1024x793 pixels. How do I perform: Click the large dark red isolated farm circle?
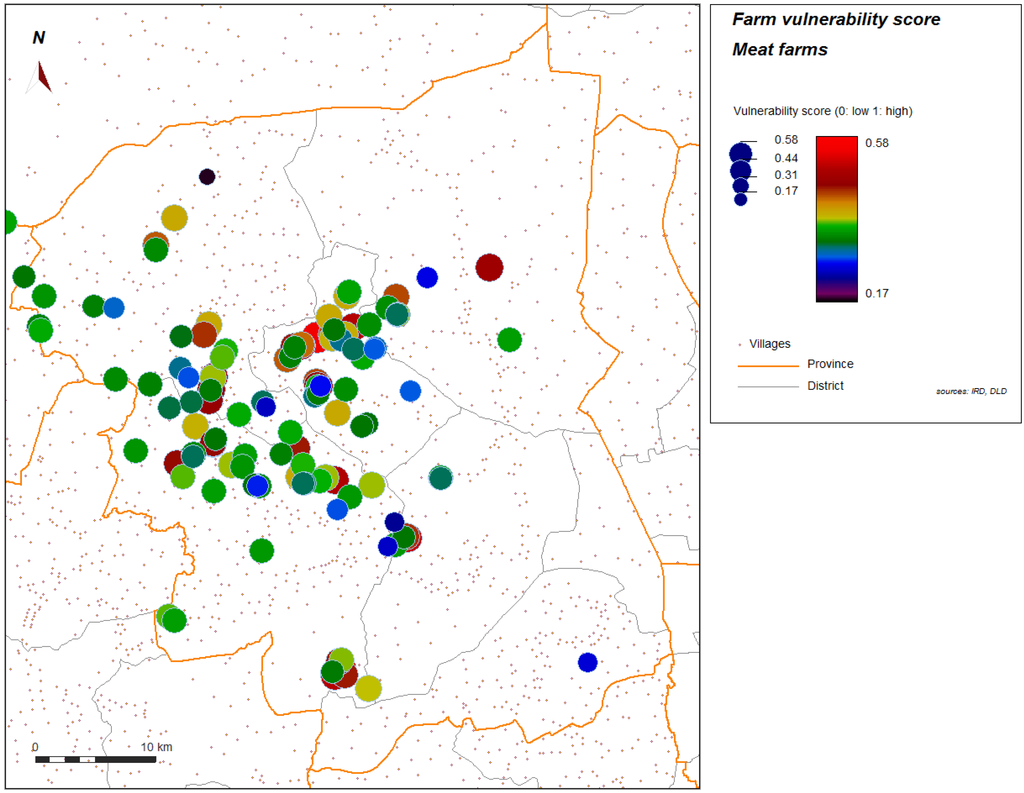click(489, 267)
